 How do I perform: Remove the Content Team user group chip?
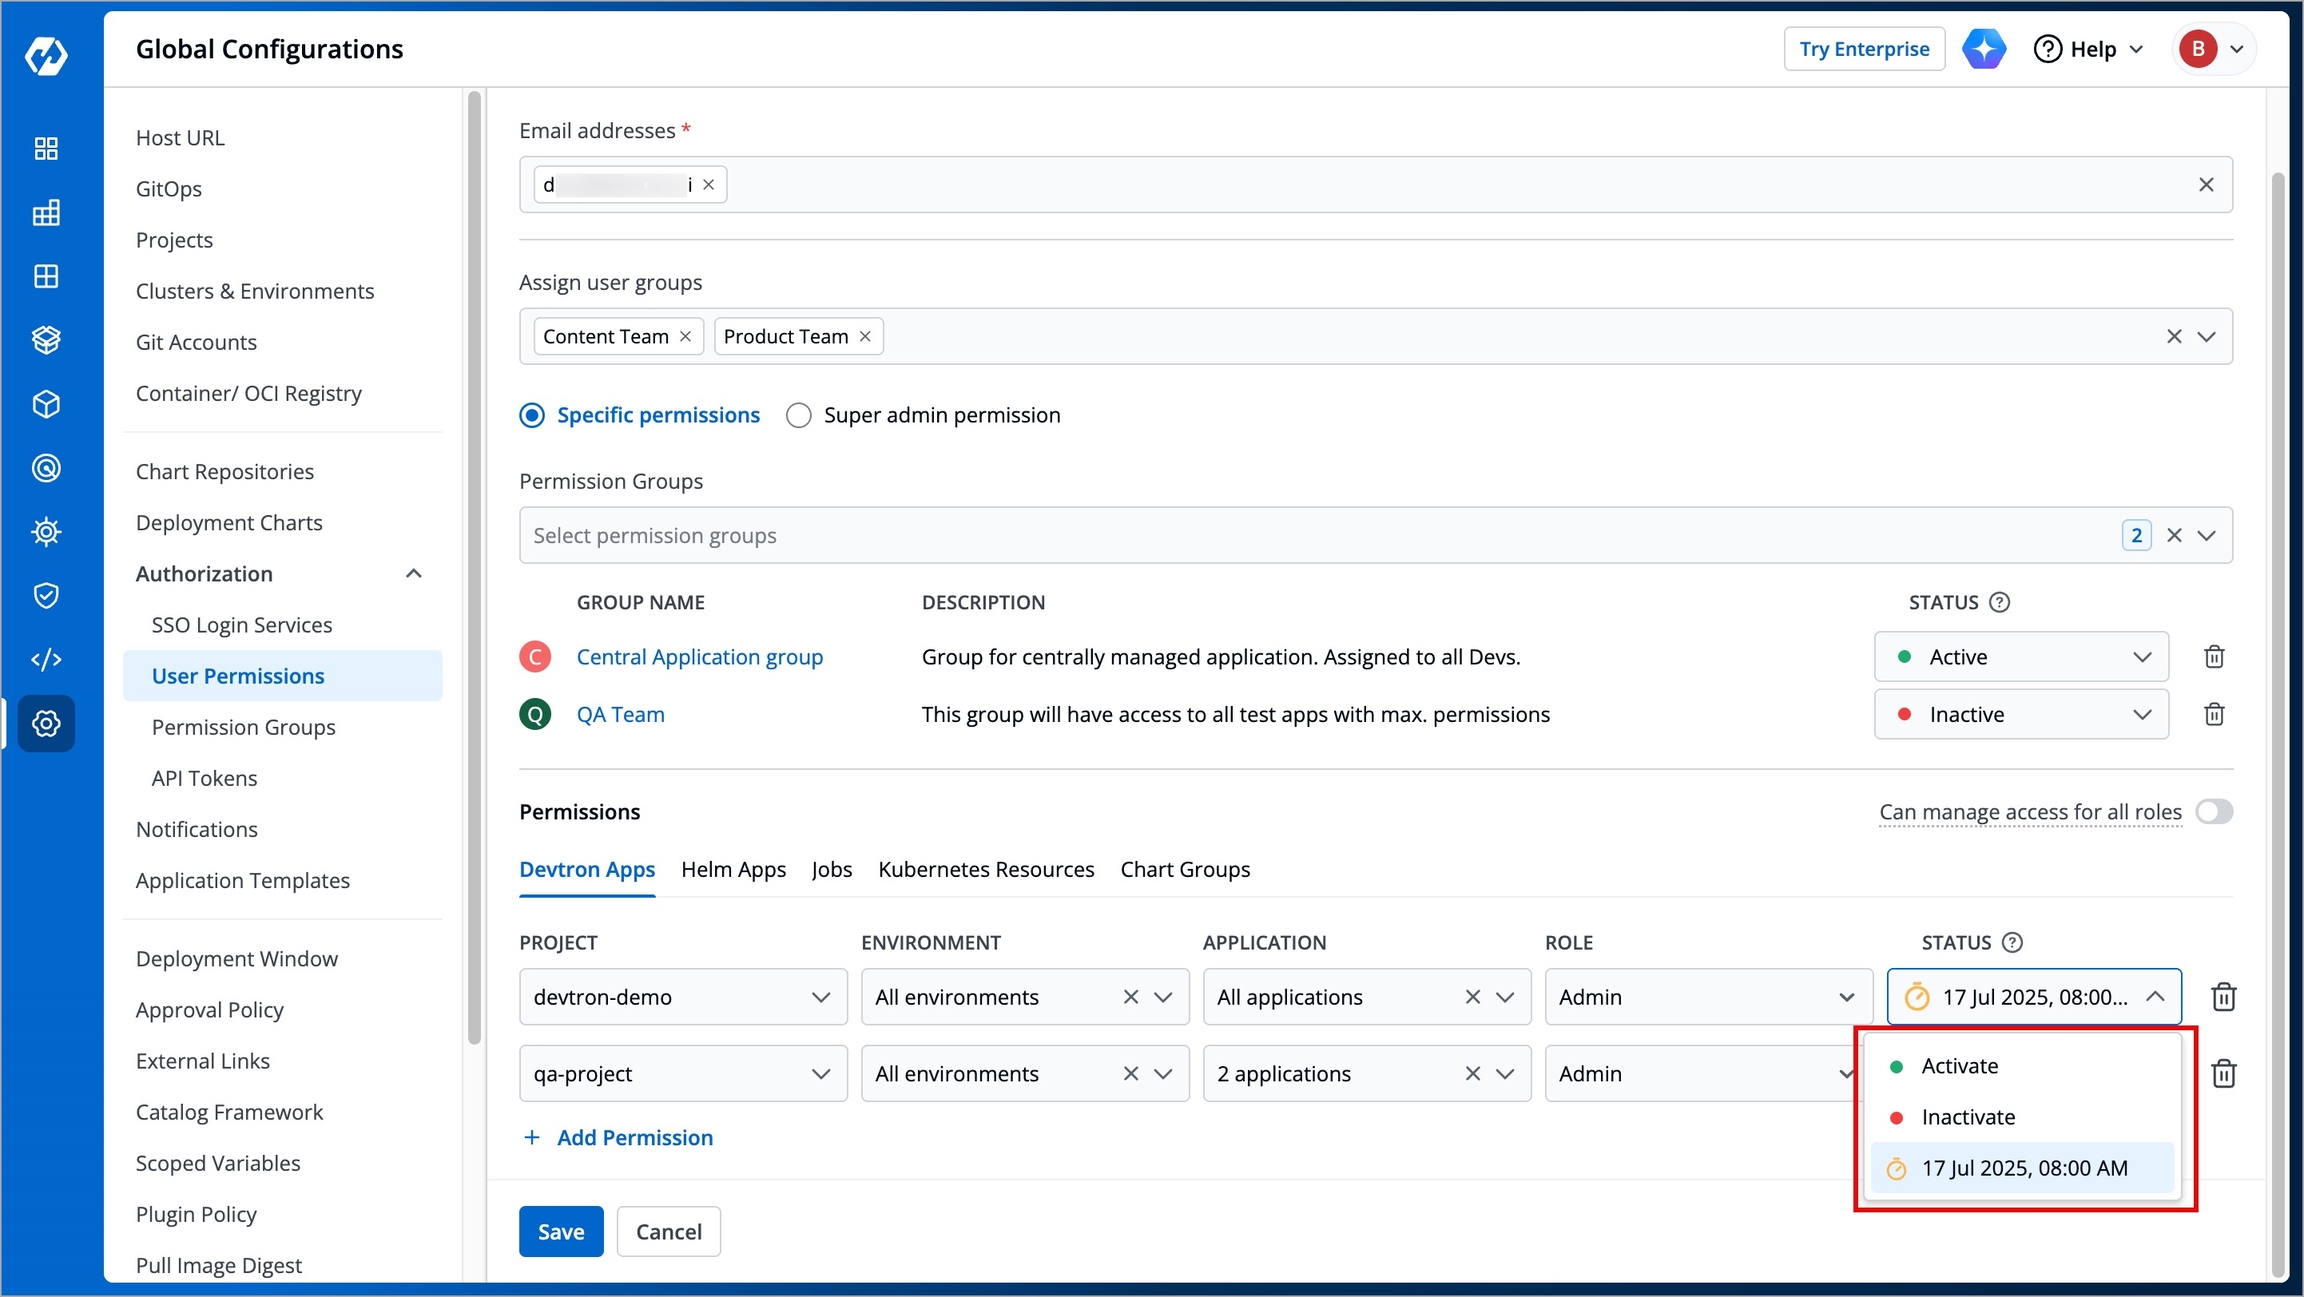(685, 336)
